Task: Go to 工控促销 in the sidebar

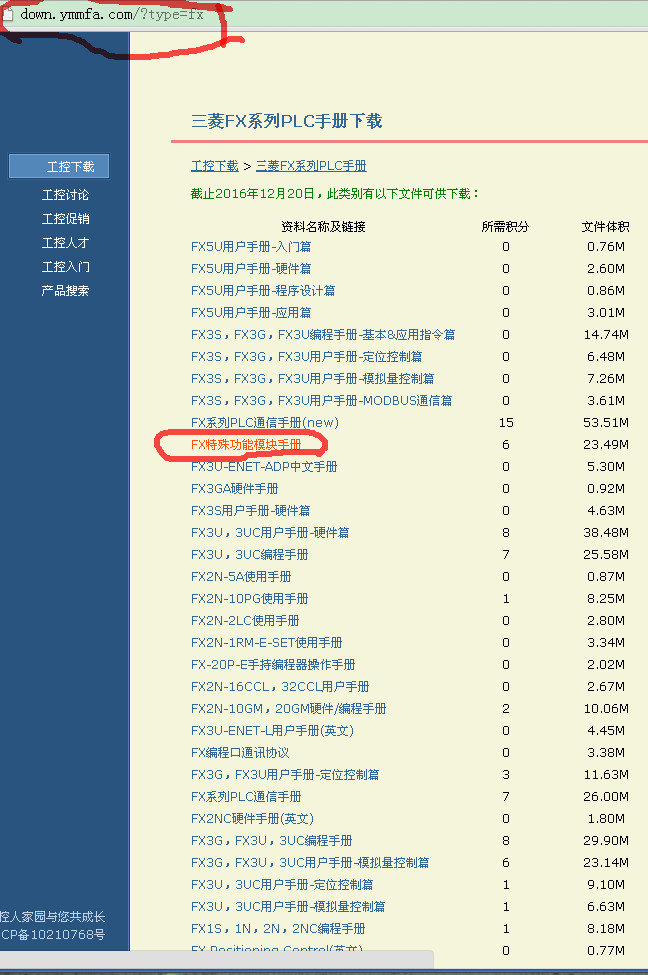Action: (x=65, y=219)
